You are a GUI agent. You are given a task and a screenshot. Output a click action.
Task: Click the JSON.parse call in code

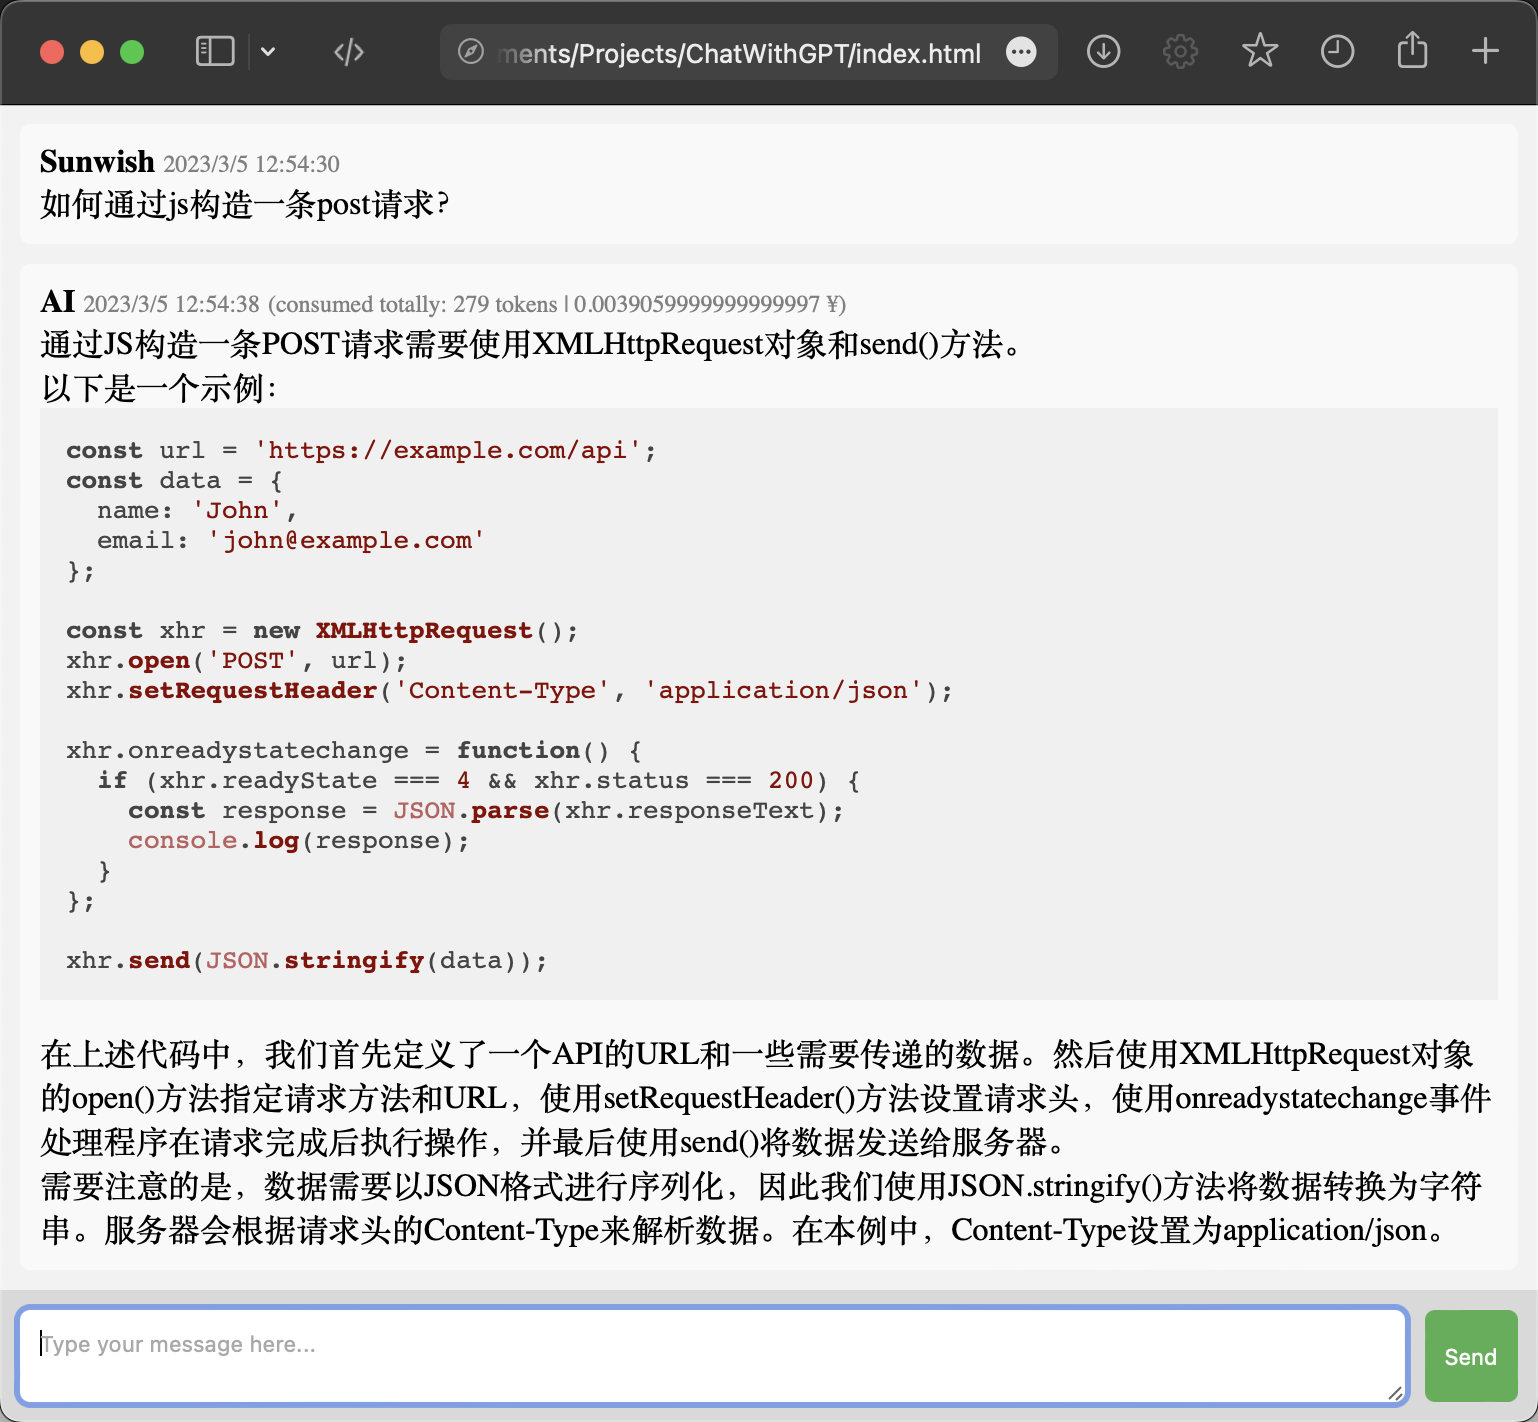tap(471, 810)
